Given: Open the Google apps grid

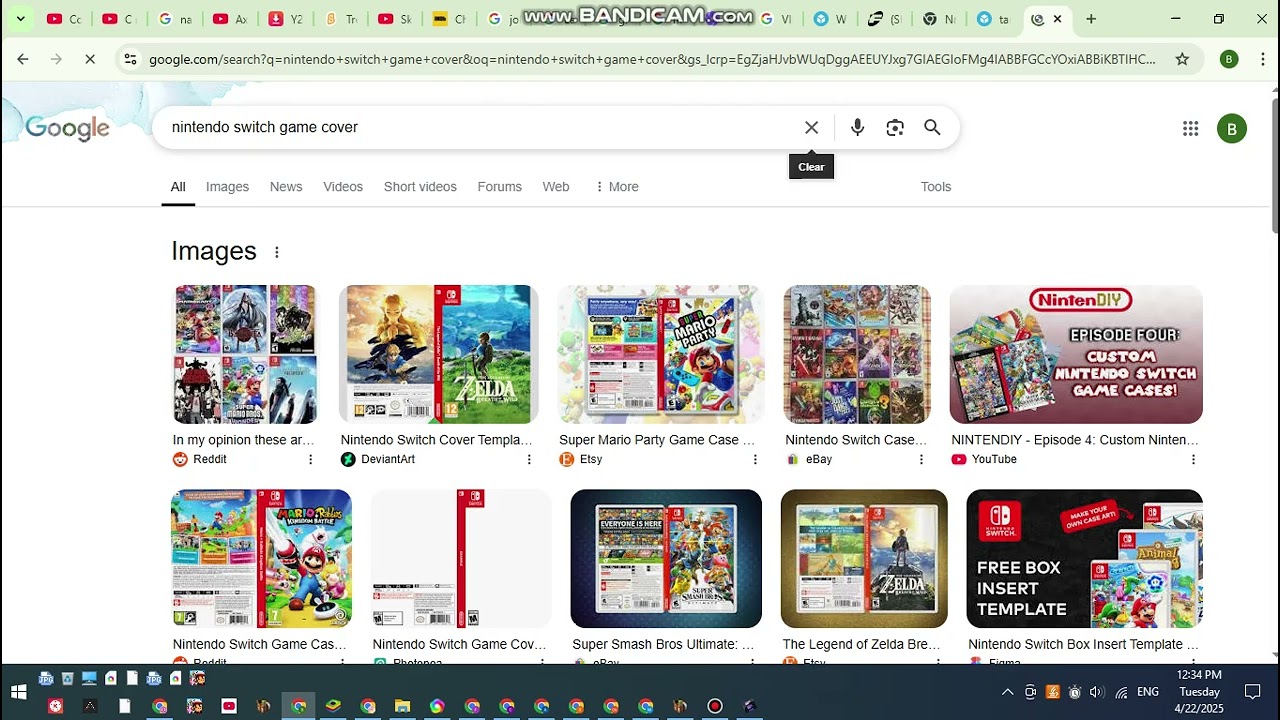Looking at the screenshot, I should pyautogui.click(x=1190, y=128).
